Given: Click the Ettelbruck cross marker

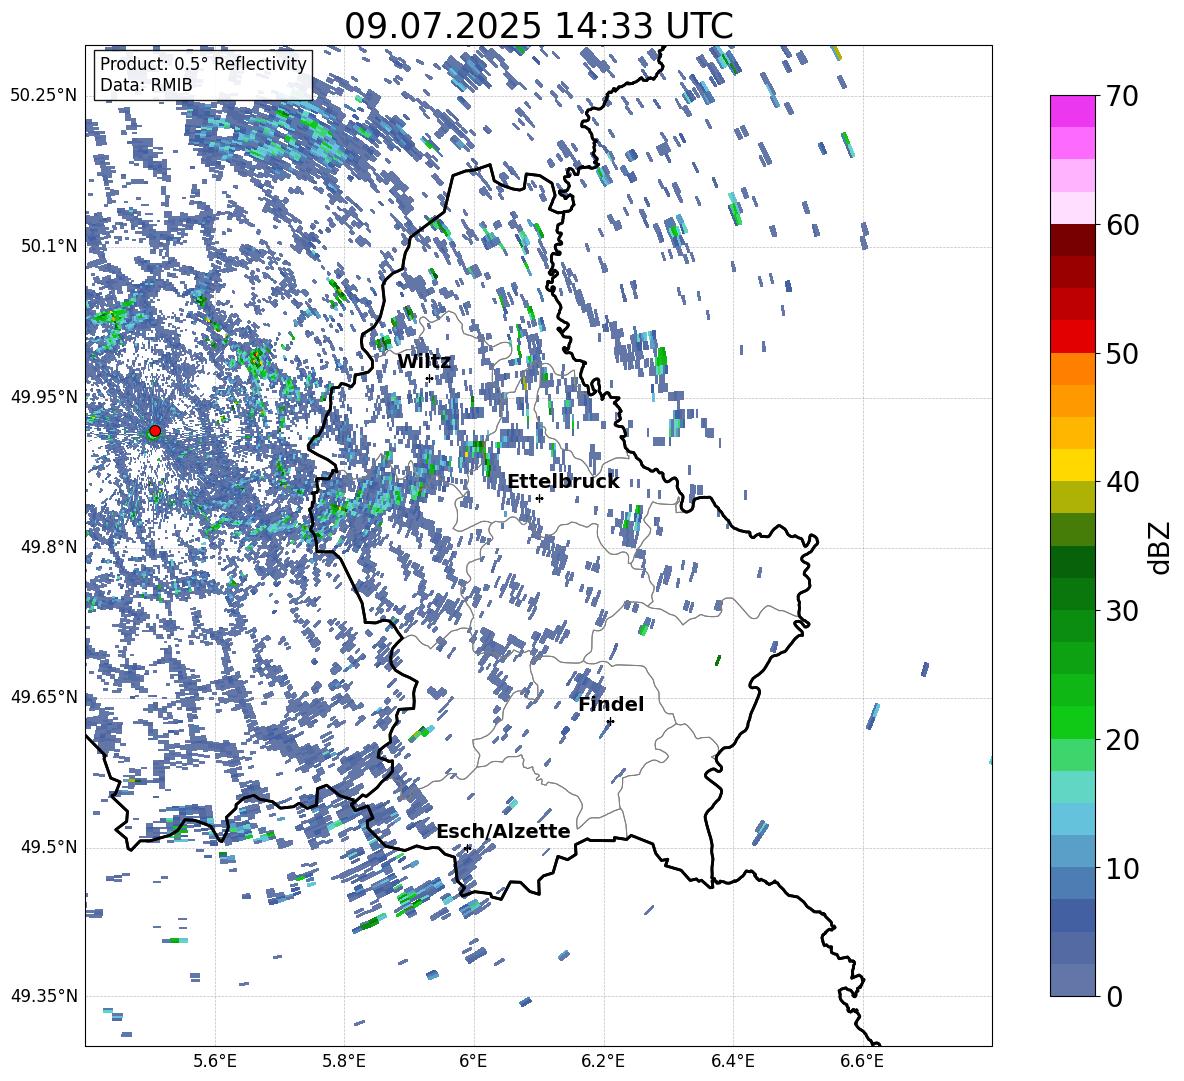Looking at the screenshot, I should (x=539, y=498).
